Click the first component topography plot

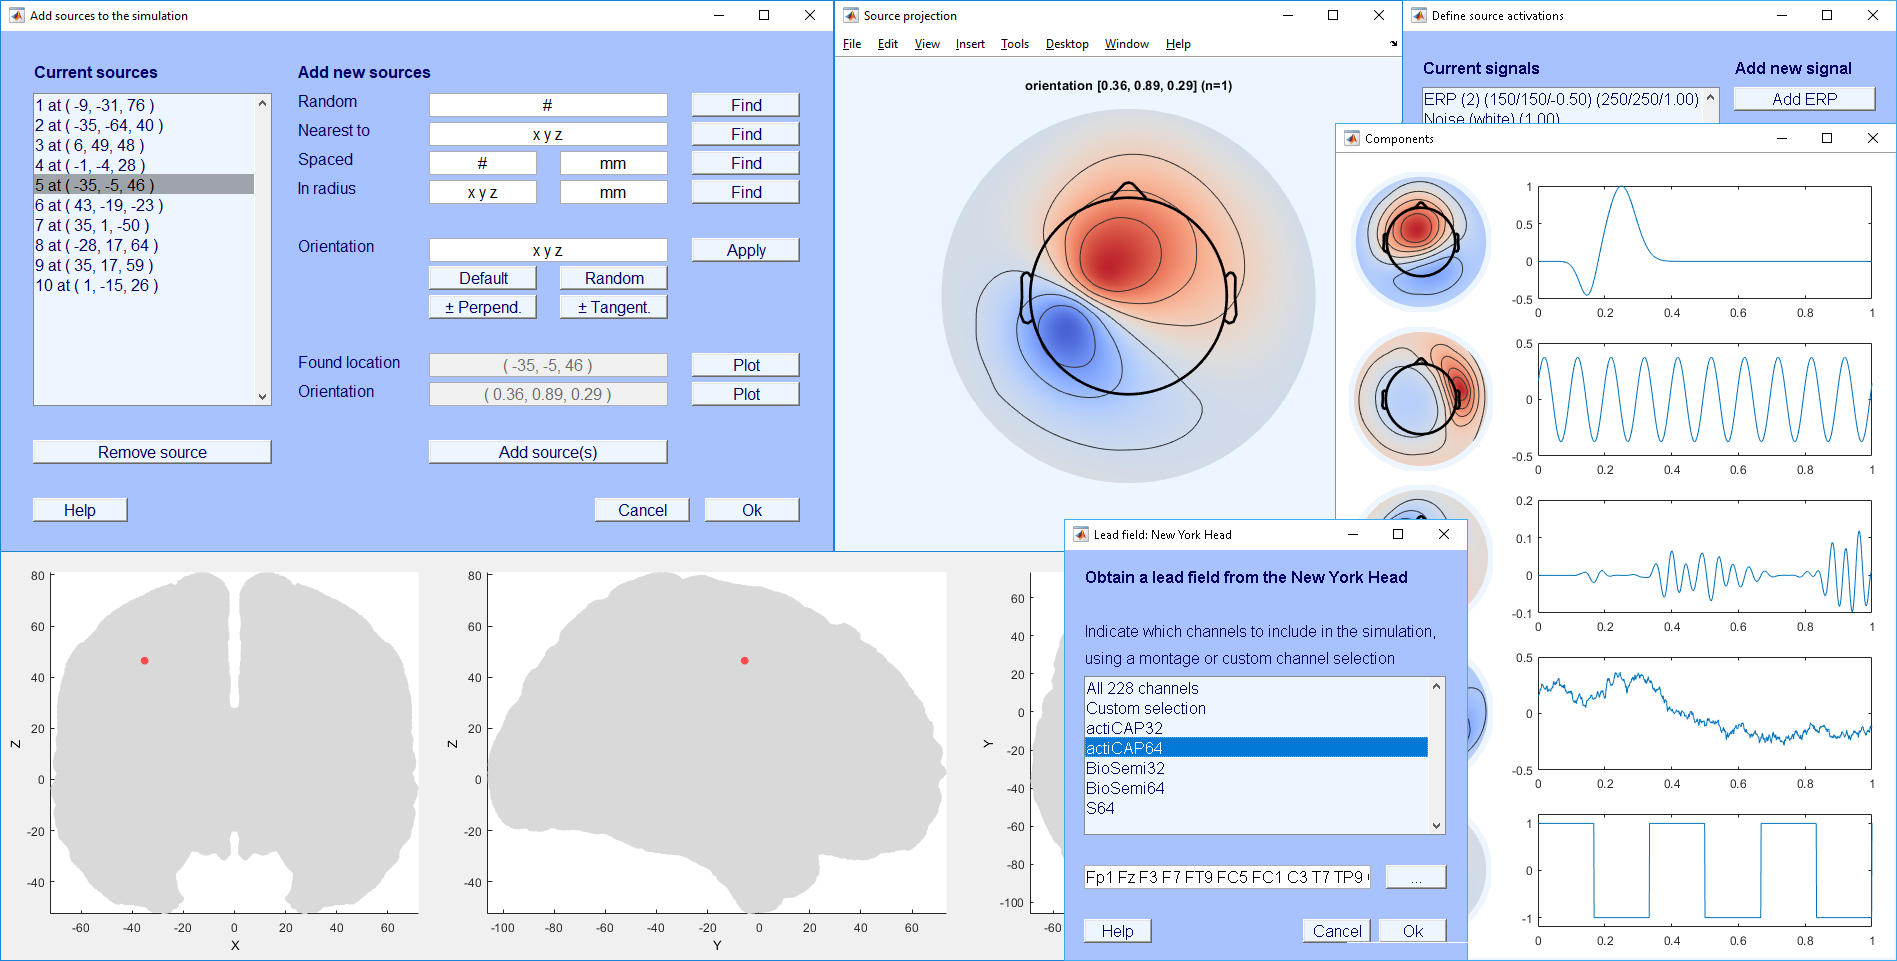pos(1419,240)
